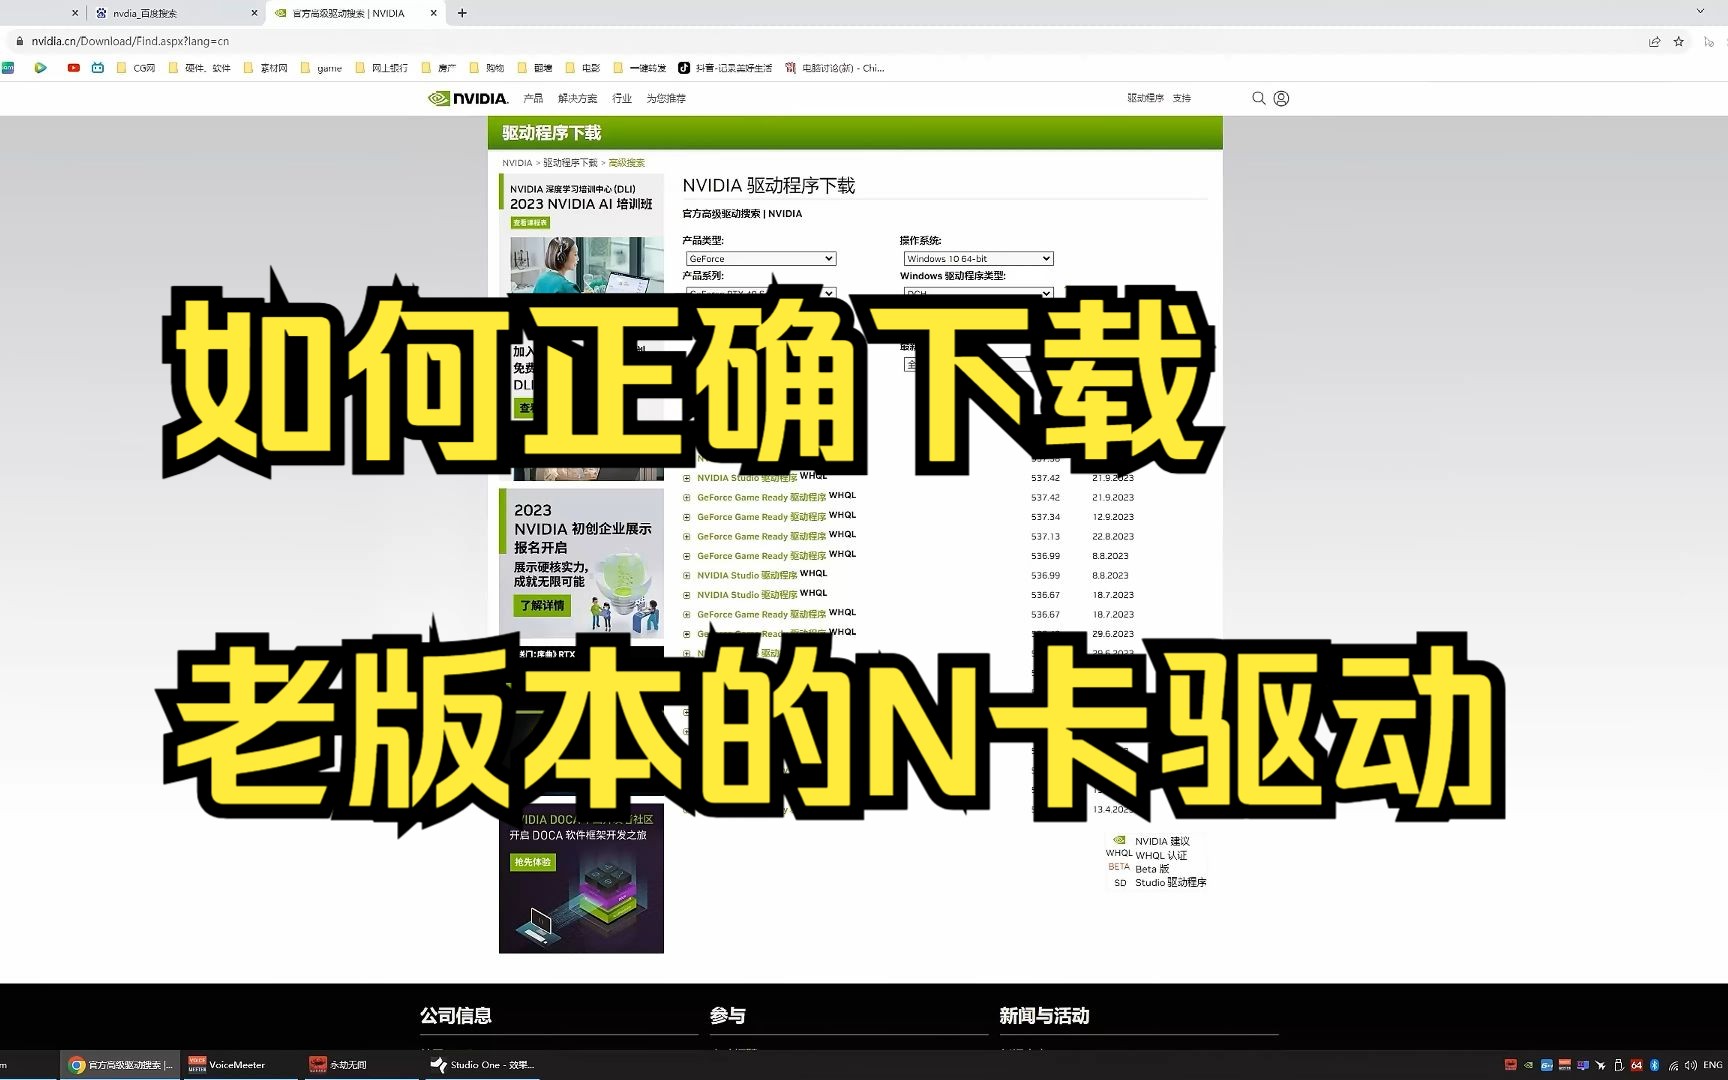
Task: Expand the NVIDIA Studio 536.99 row
Action: [x=686, y=576]
